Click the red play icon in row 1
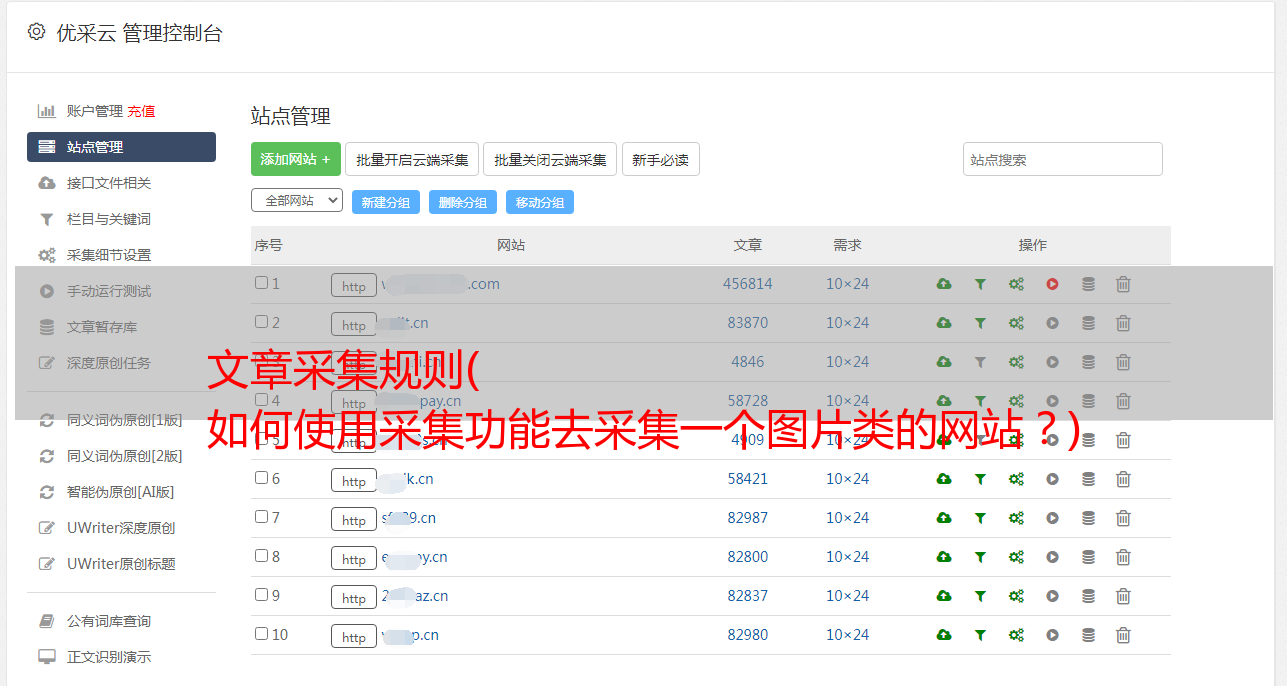1287x686 pixels. 1052,284
